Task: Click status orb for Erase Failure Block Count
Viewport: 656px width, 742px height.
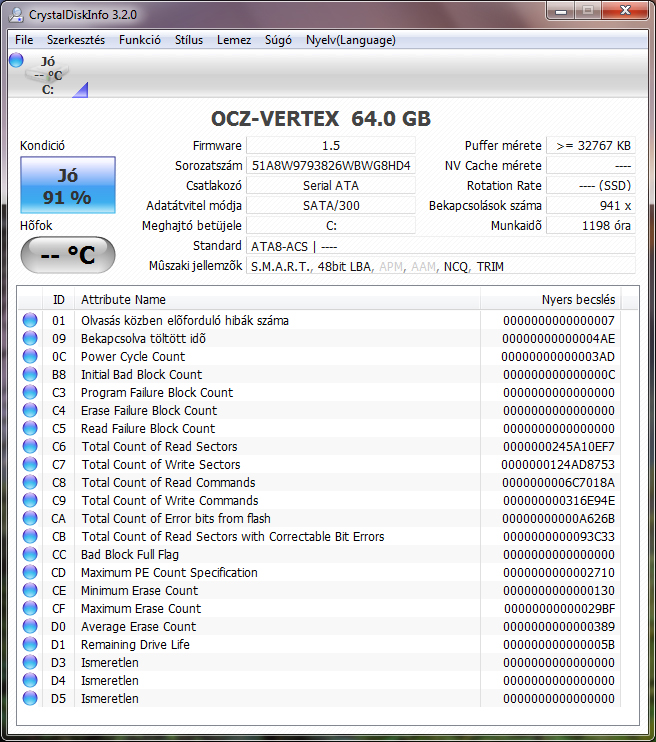Action: [x=30, y=410]
